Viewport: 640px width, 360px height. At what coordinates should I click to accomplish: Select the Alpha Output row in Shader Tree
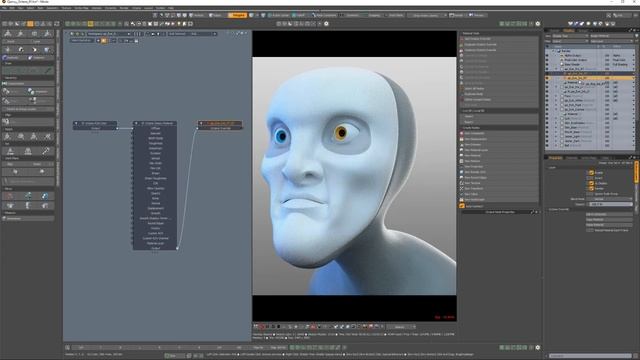(x=590, y=56)
